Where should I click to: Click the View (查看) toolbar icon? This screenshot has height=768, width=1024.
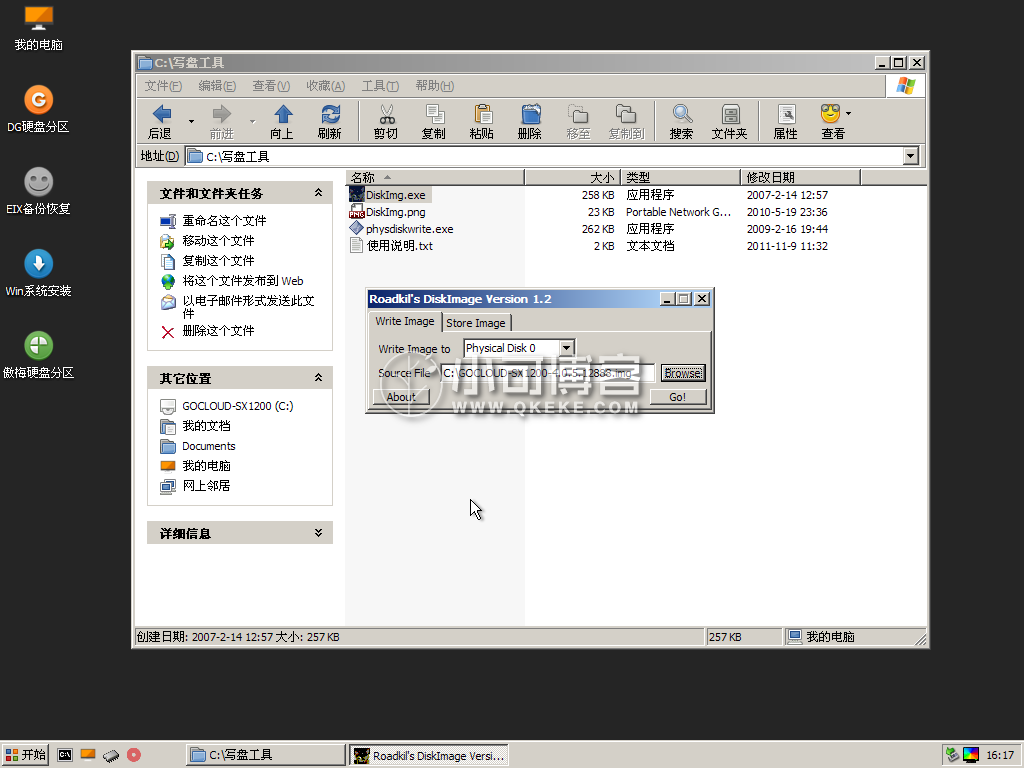(832, 121)
